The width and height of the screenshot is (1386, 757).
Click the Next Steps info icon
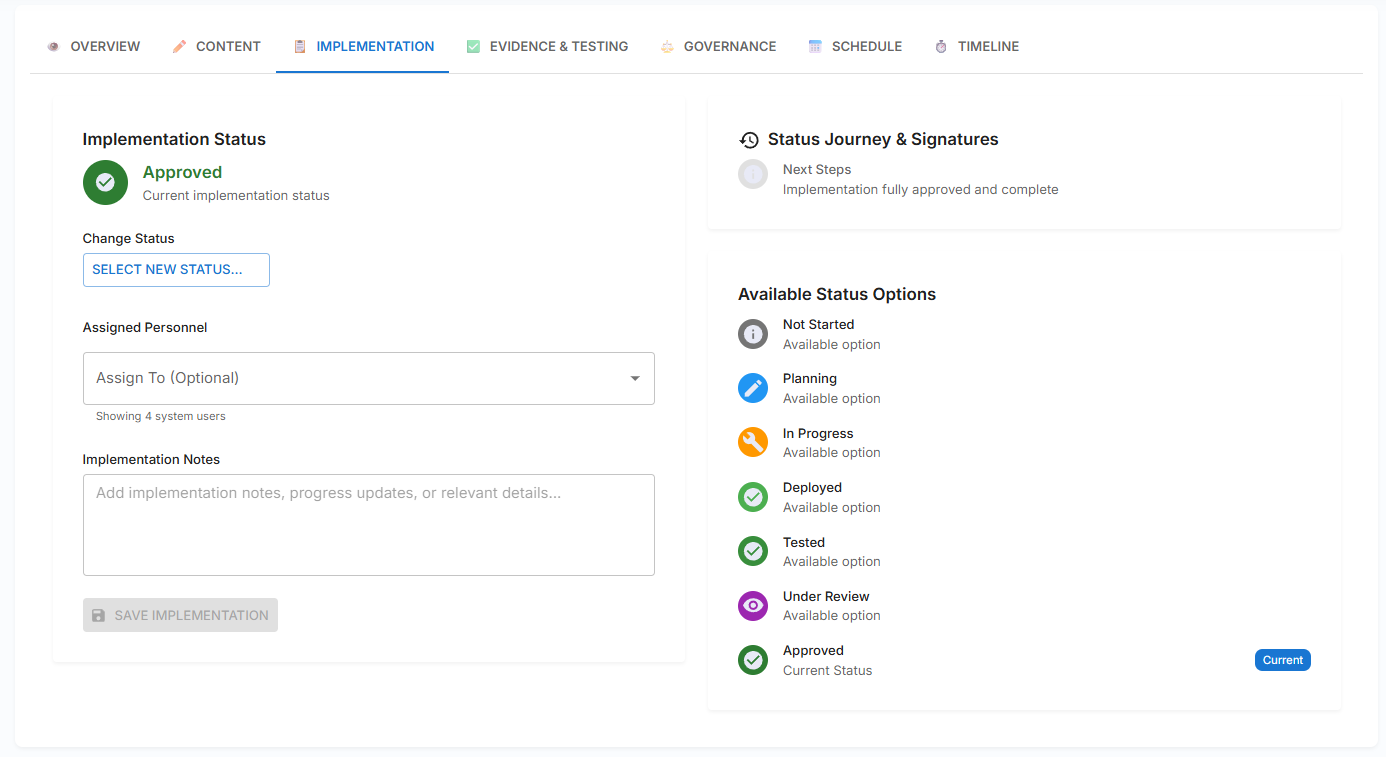[752, 174]
